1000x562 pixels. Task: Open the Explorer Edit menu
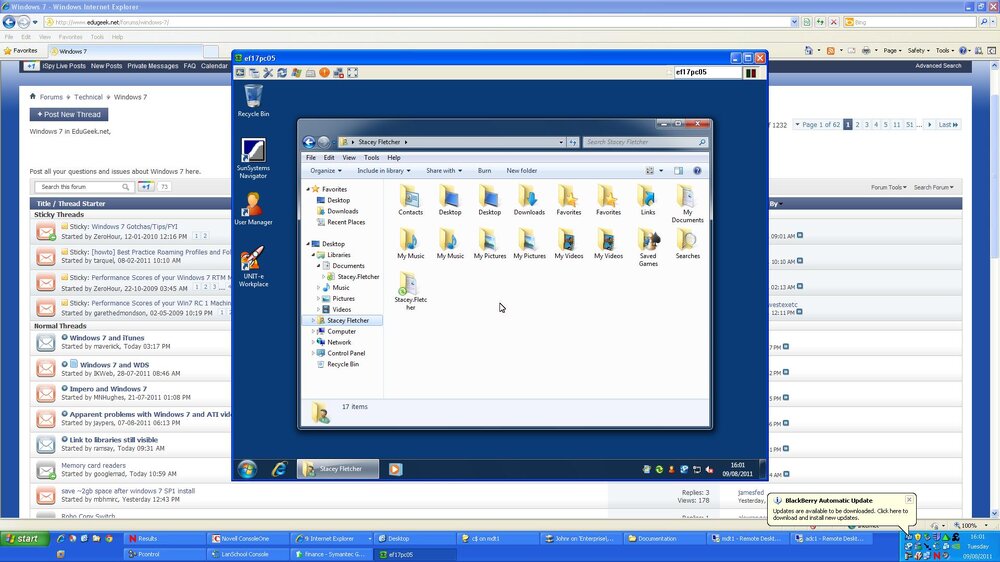(x=329, y=158)
